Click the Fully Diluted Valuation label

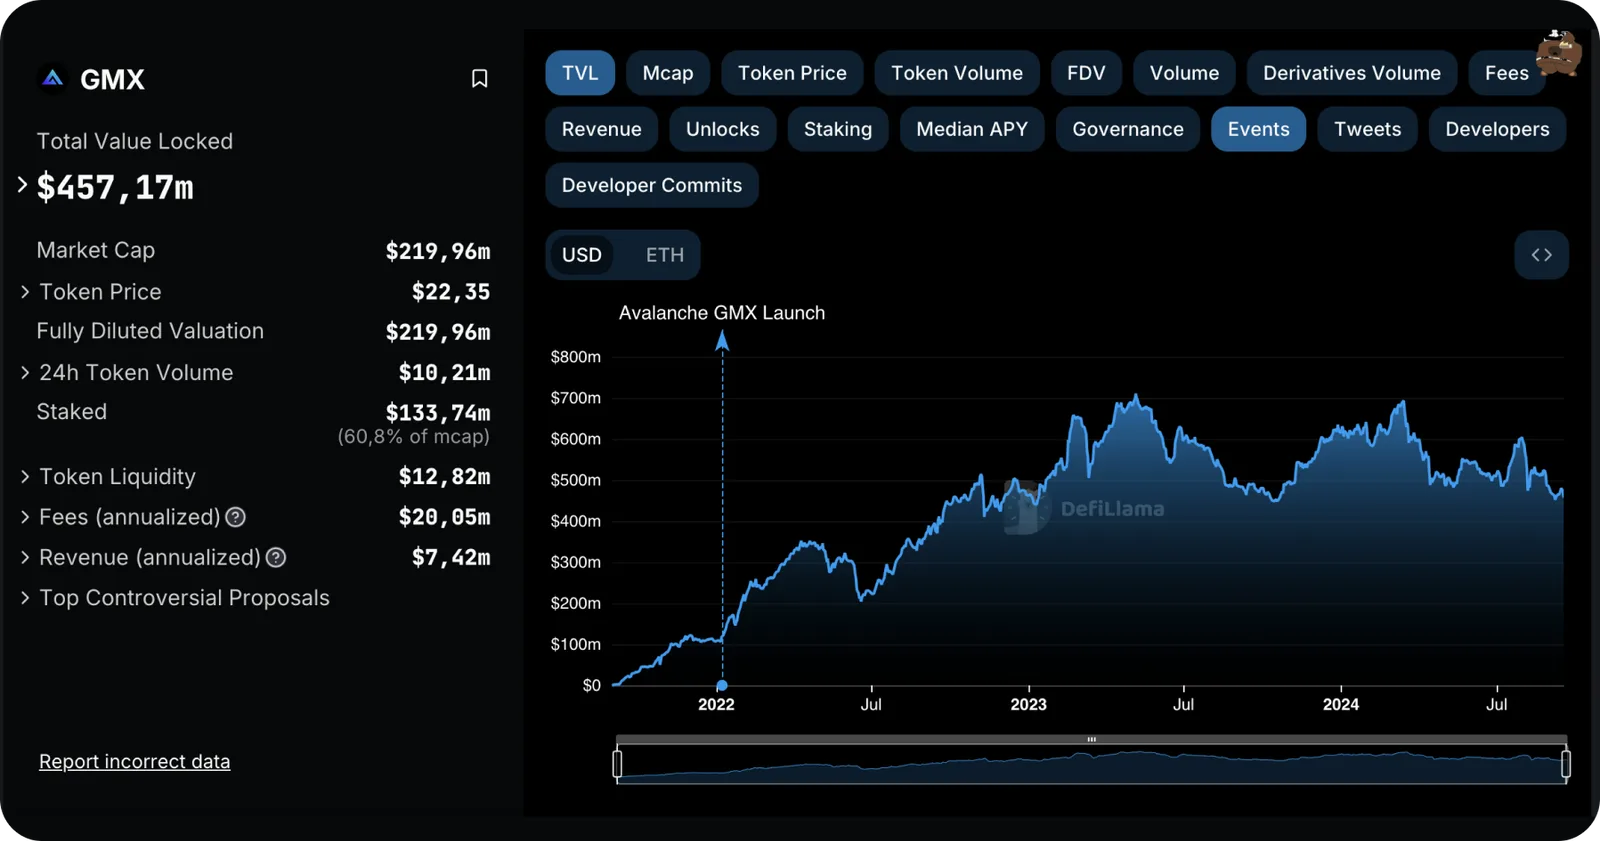(x=150, y=331)
